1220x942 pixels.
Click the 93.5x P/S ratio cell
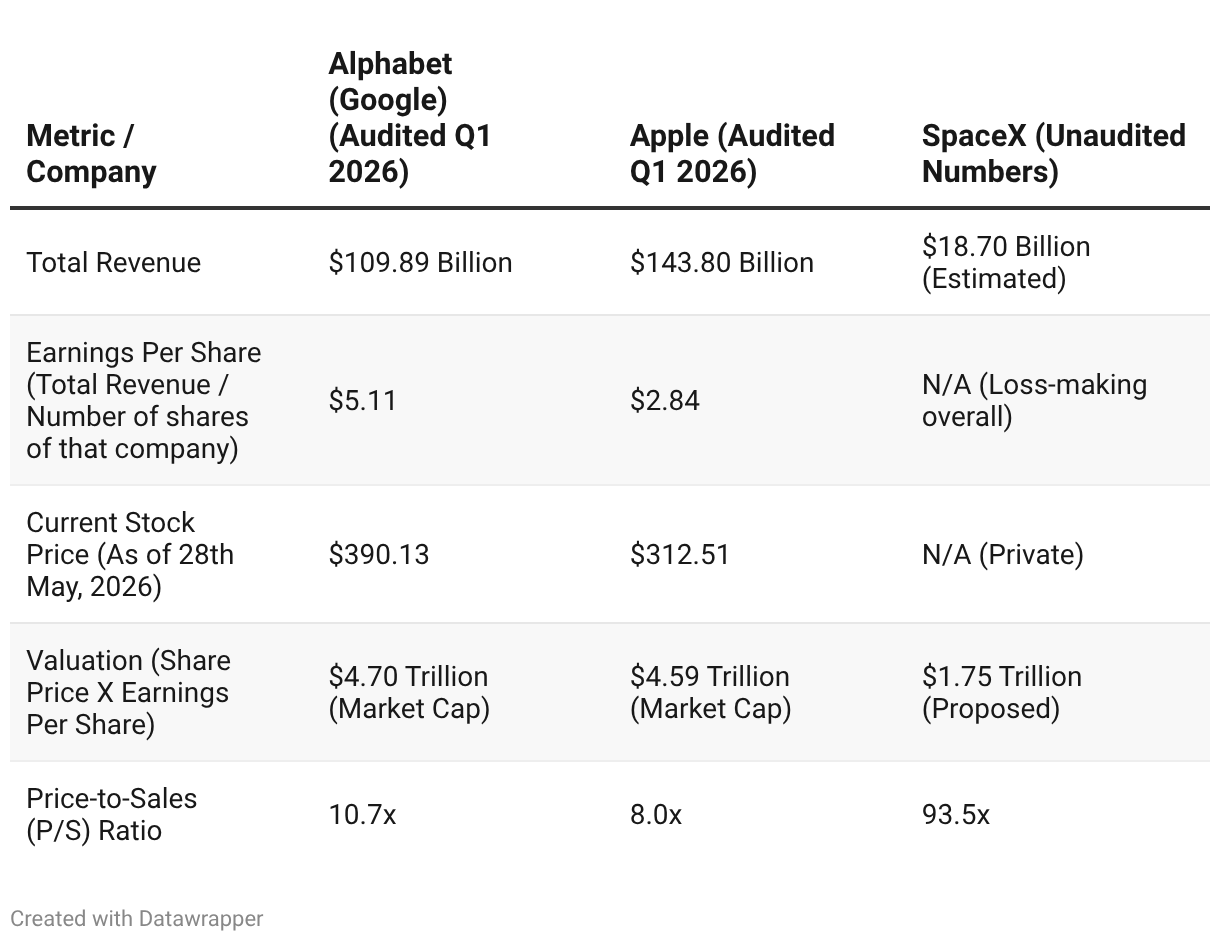click(x=956, y=814)
